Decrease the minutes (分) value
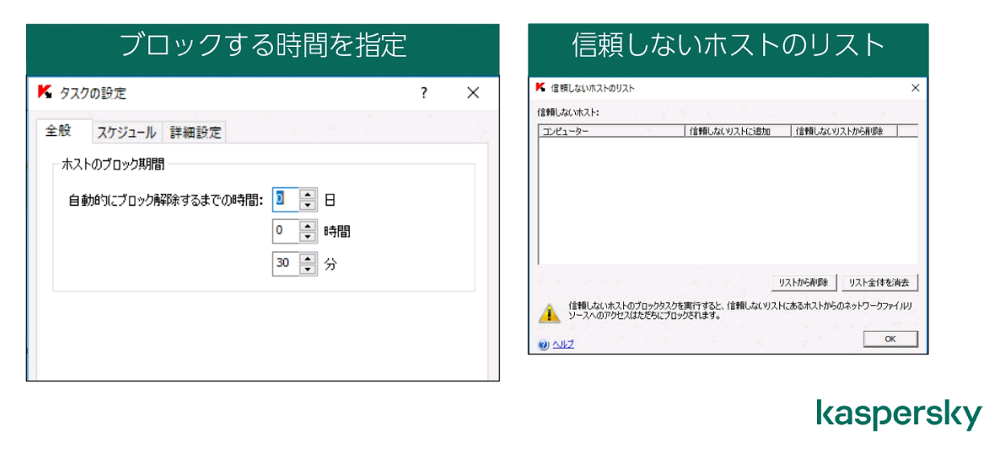The width and height of the screenshot is (1000, 450). pyautogui.click(x=308, y=270)
